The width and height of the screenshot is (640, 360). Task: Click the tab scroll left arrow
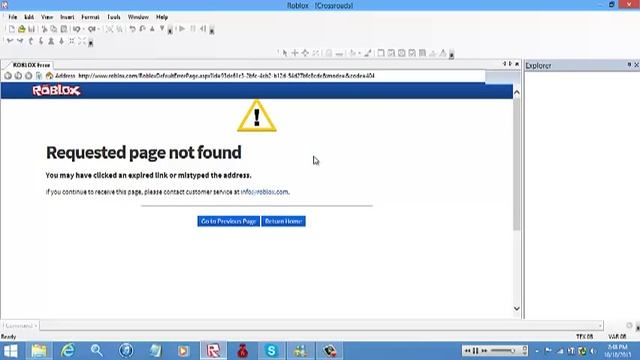(504, 64)
